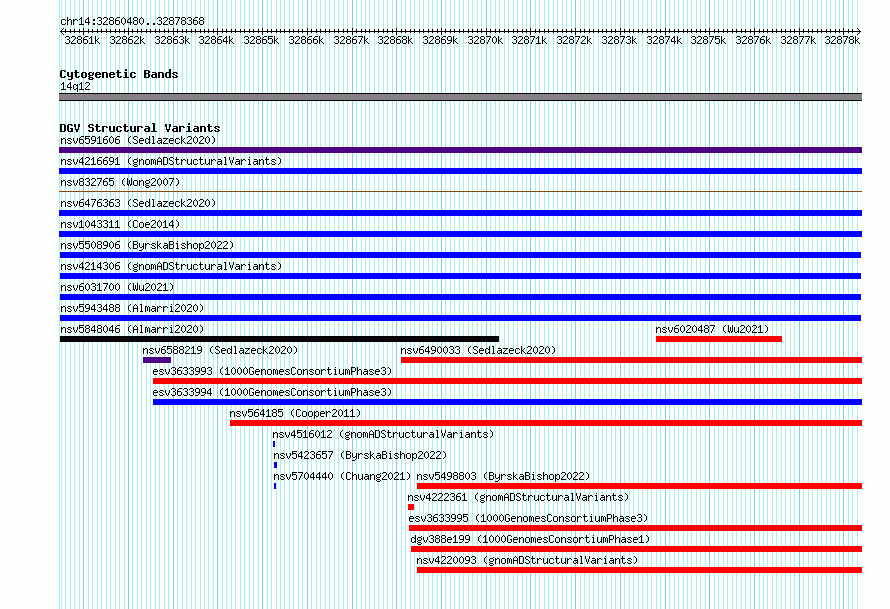The width and height of the screenshot is (890, 609).
Task: Click blue bar under nsv5943488
Action: coord(460,318)
